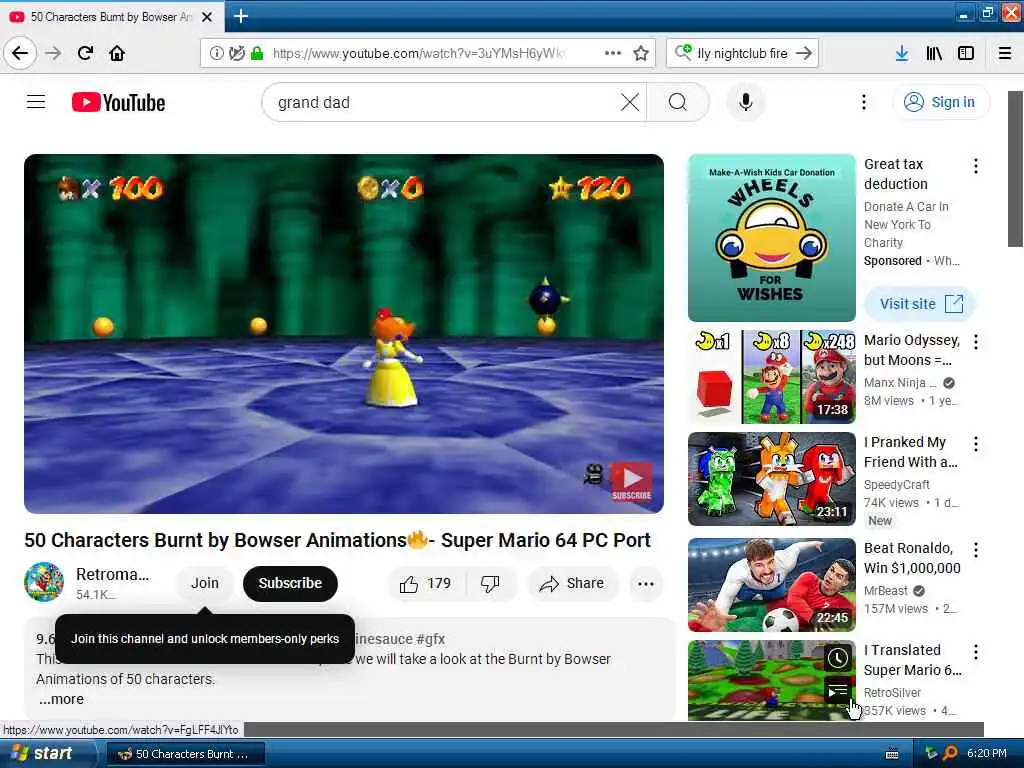Screen dimensions: 1024x768
Task: Click the YouTube search magnifier button
Action: (x=678, y=102)
